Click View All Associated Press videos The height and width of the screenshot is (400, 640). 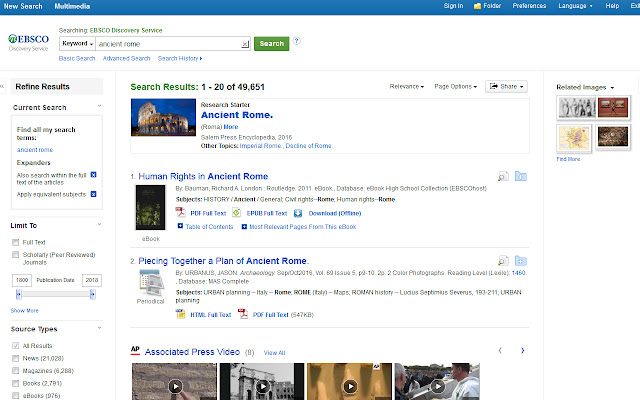pos(274,353)
